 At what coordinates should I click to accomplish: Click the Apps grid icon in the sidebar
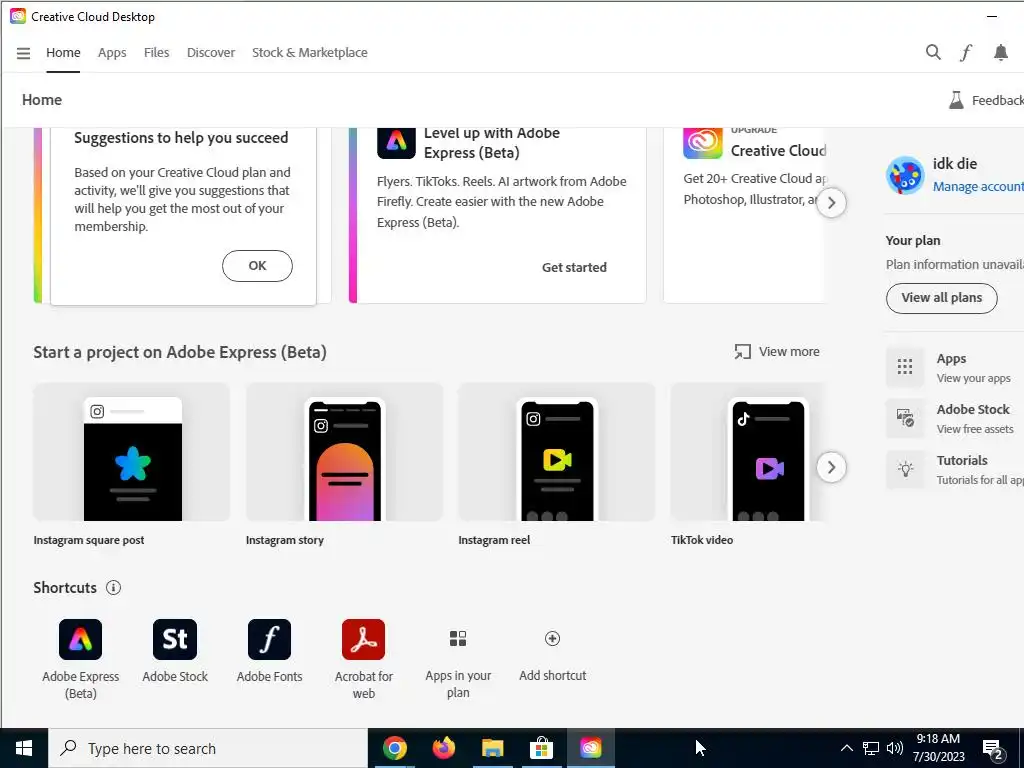pos(905,366)
